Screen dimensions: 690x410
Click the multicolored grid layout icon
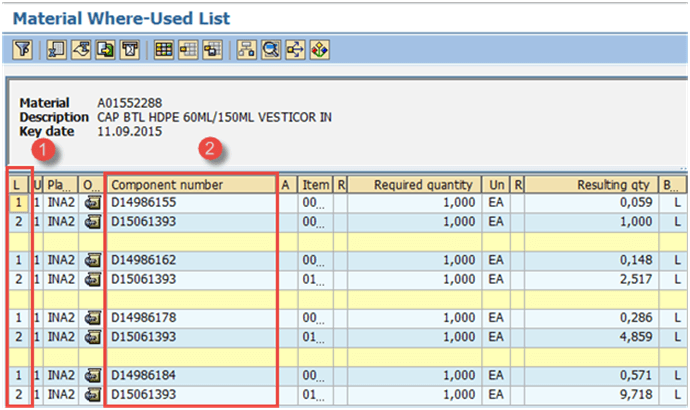tap(165, 49)
